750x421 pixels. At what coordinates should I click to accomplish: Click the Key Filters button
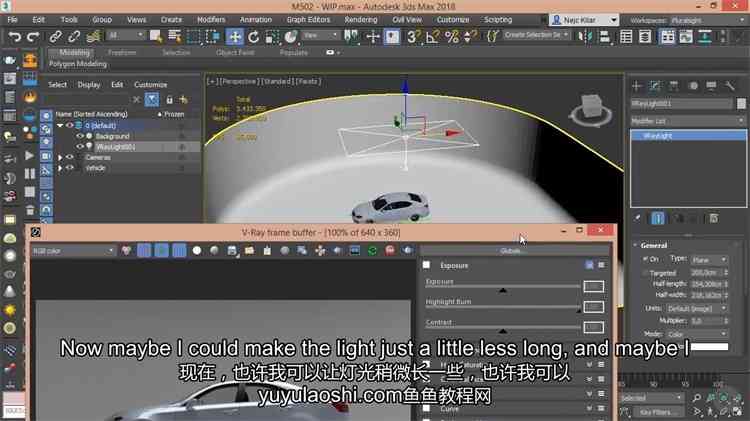pos(660,412)
